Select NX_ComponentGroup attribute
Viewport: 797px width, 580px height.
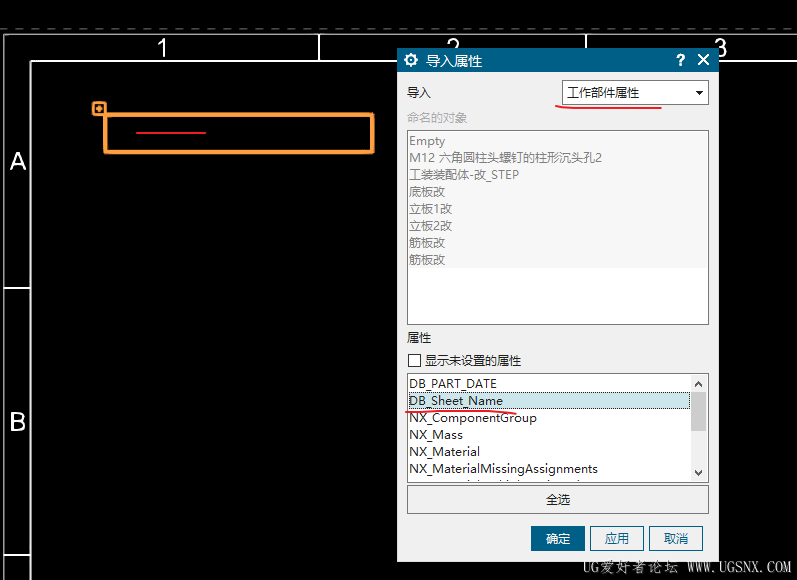pos(548,418)
